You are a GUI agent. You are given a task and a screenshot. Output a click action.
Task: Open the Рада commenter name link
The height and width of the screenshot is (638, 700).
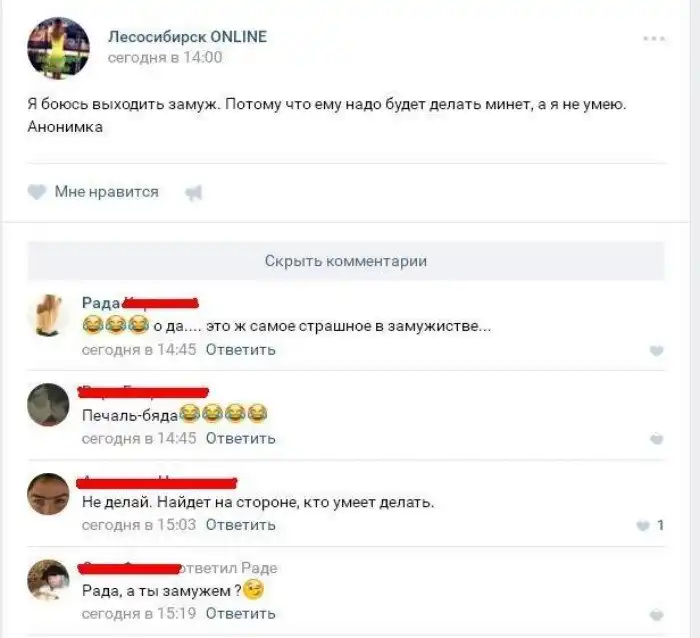(x=101, y=303)
